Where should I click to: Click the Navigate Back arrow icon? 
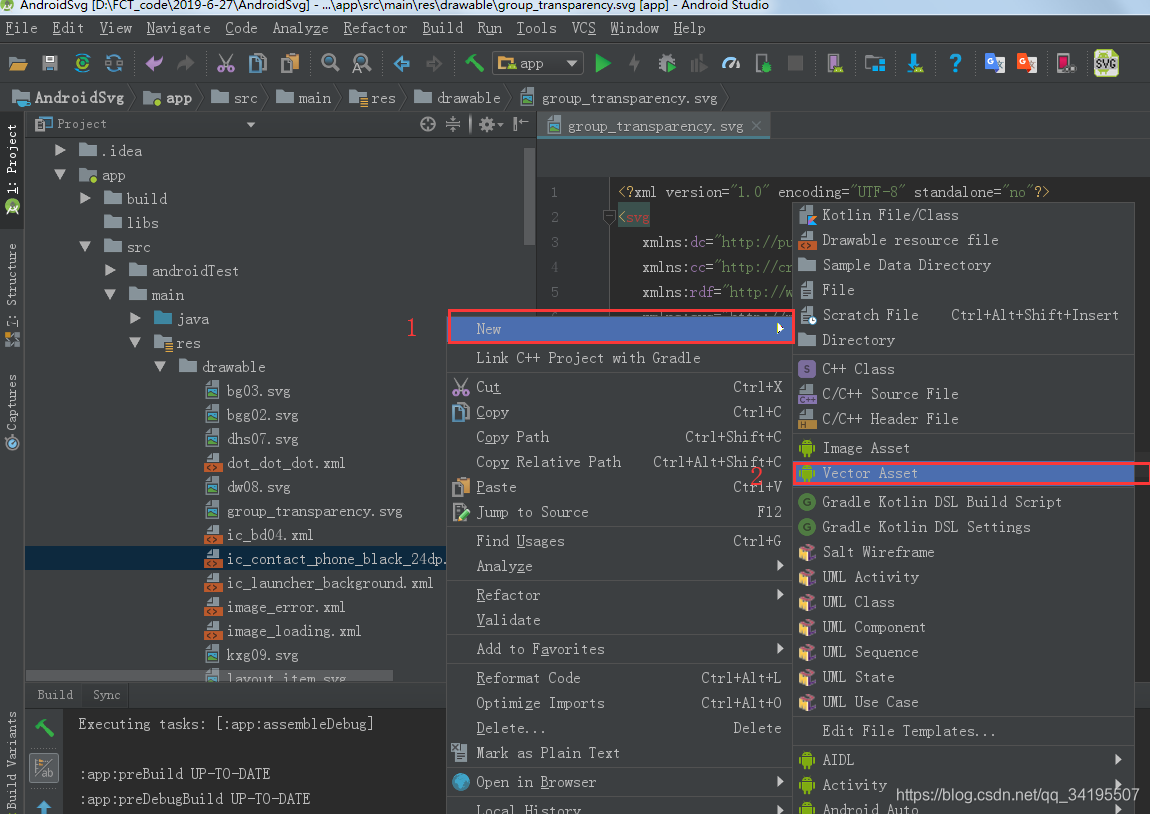click(401, 63)
